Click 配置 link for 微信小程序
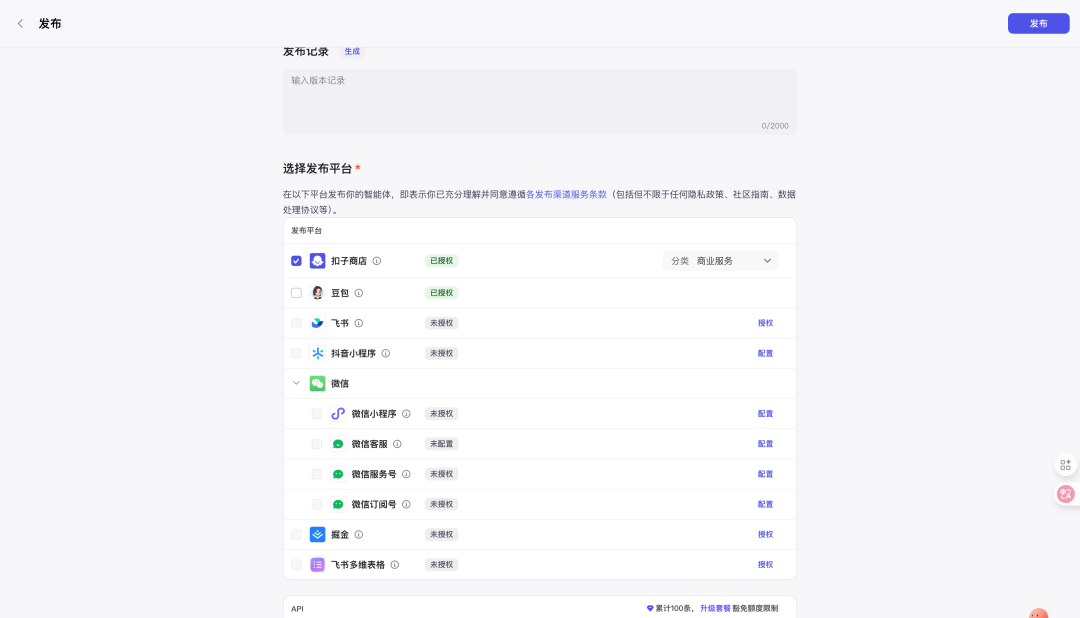Image resolution: width=1080 pixels, height=618 pixels. 765,414
